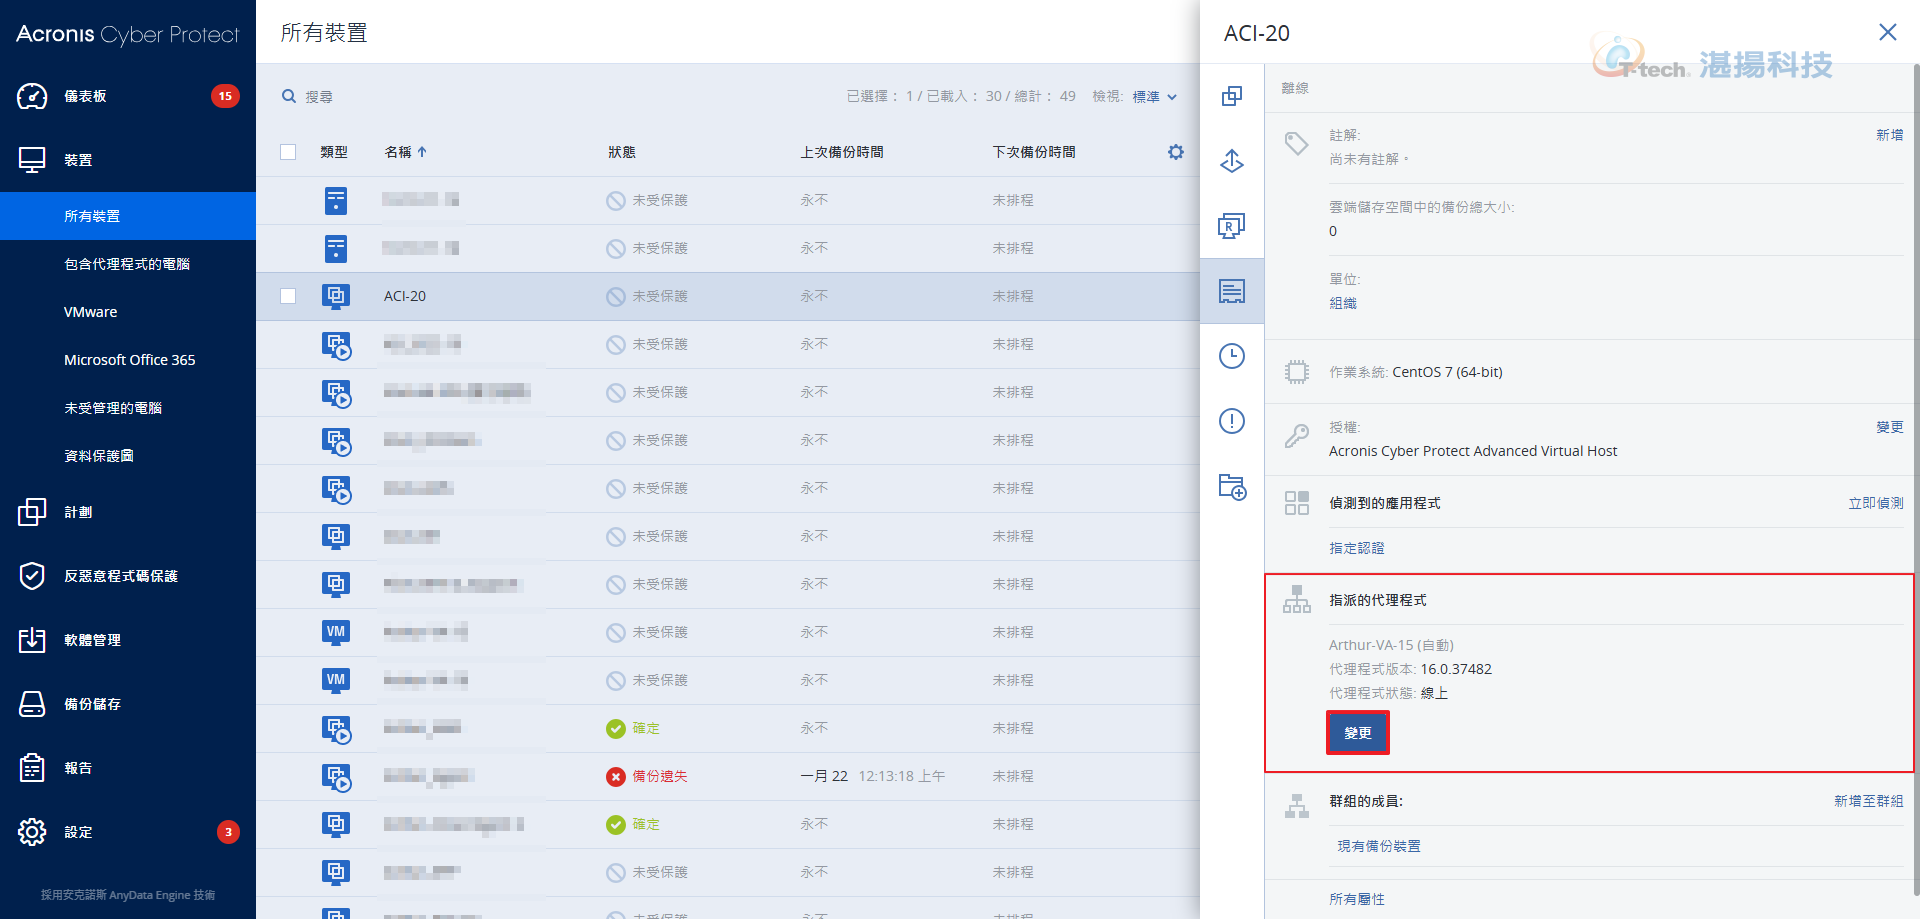This screenshot has height=919, width=1920.
Task: Click the plans icon in sidebar
Action: [x=32, y=512]
